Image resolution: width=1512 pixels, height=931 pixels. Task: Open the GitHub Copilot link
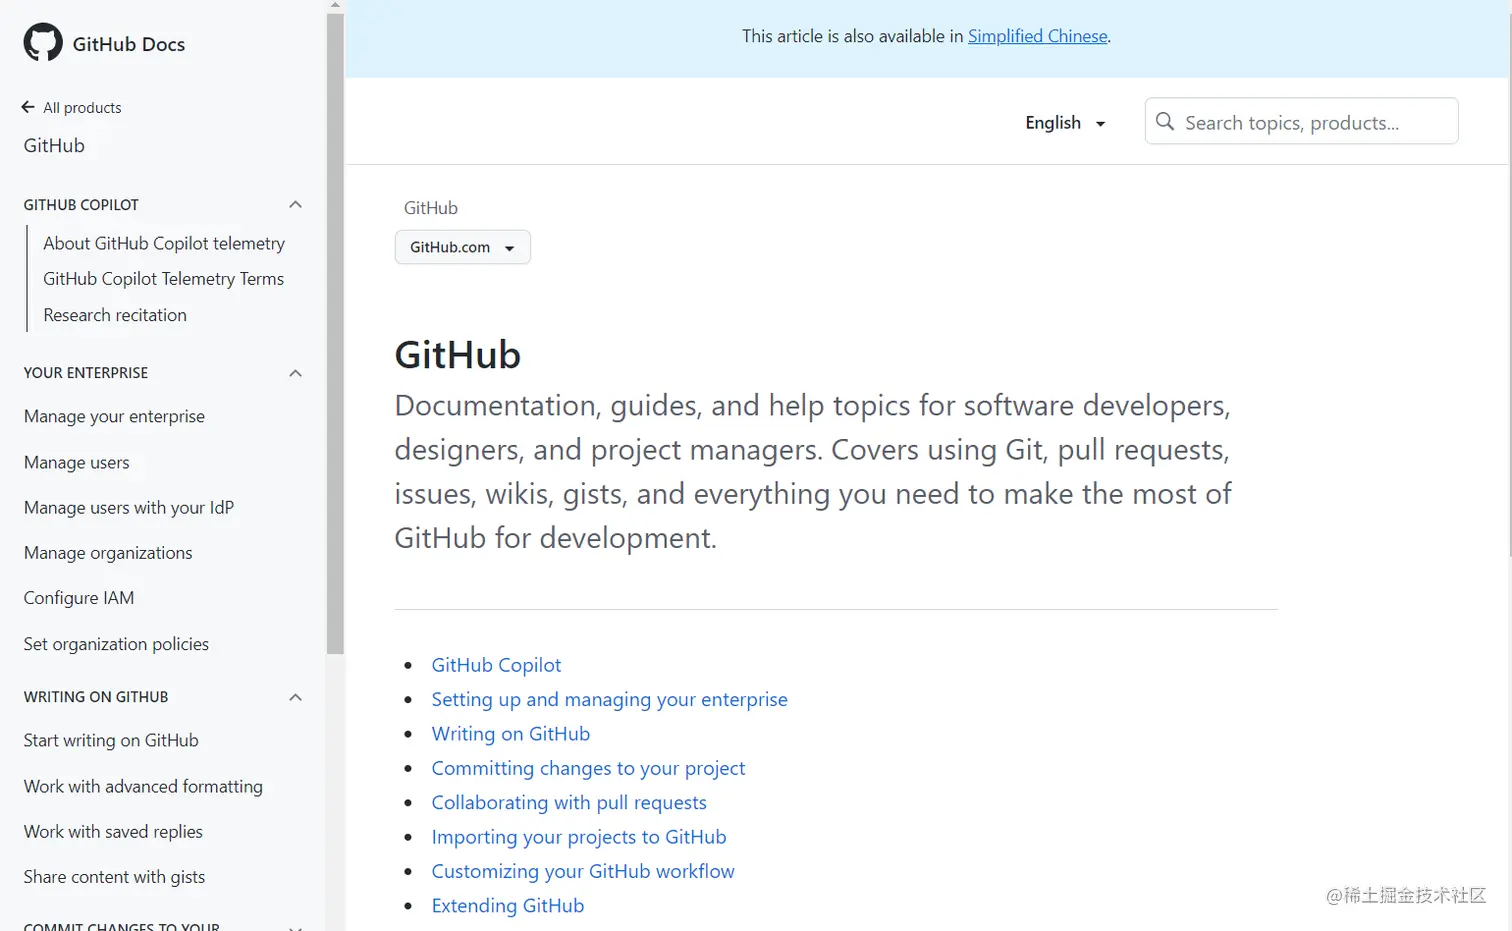point(496,664)
